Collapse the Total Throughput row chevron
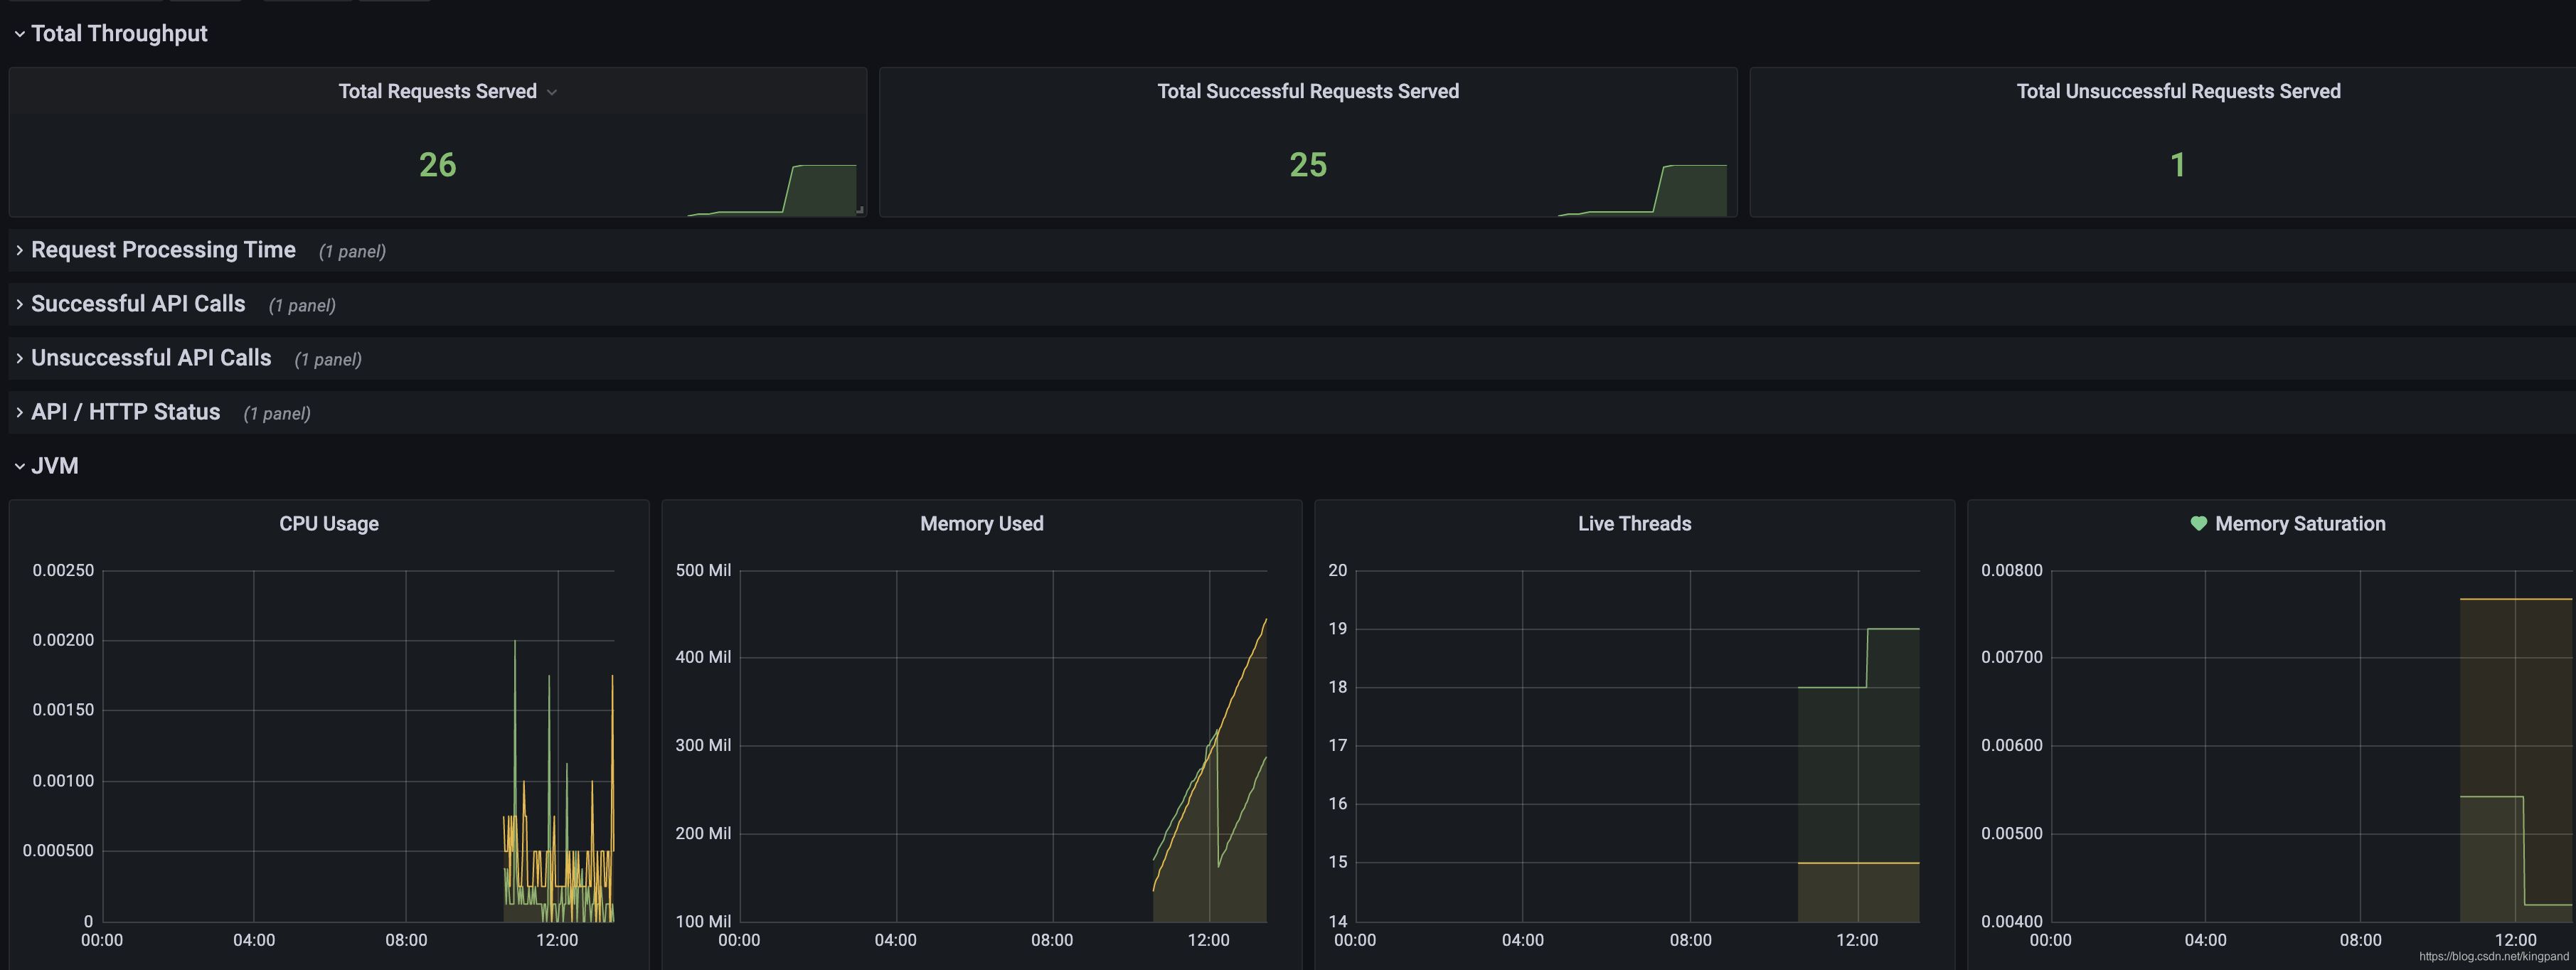The image size is (2576, 970). click(x=19, y=34)
